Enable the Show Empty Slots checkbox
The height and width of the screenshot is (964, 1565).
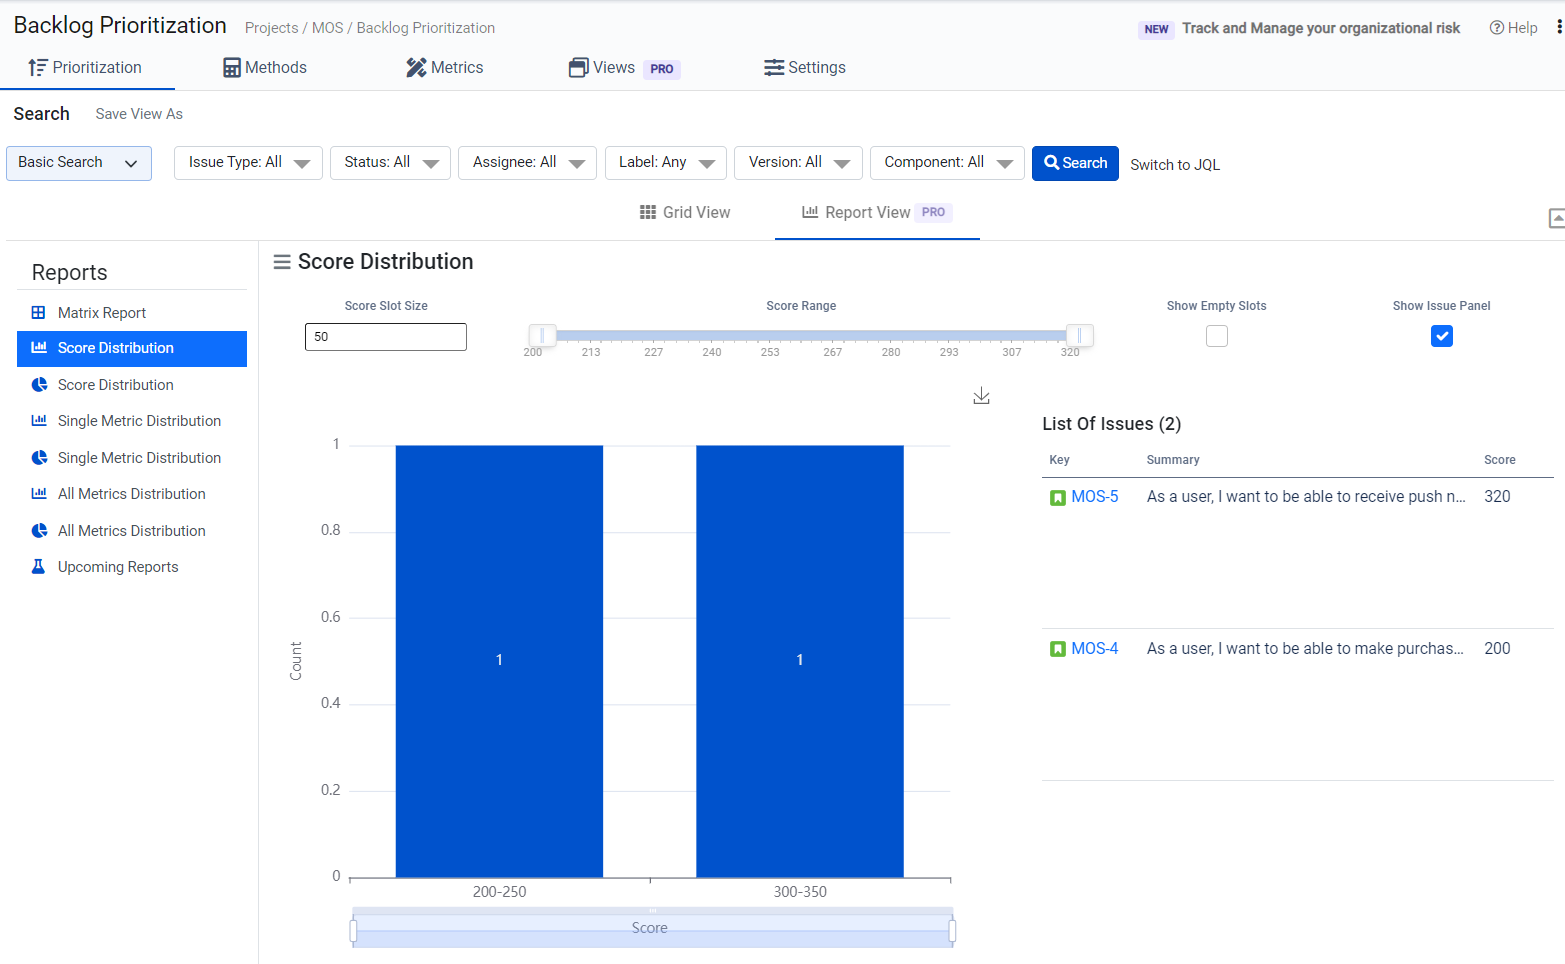click(x=1216, y=337)
